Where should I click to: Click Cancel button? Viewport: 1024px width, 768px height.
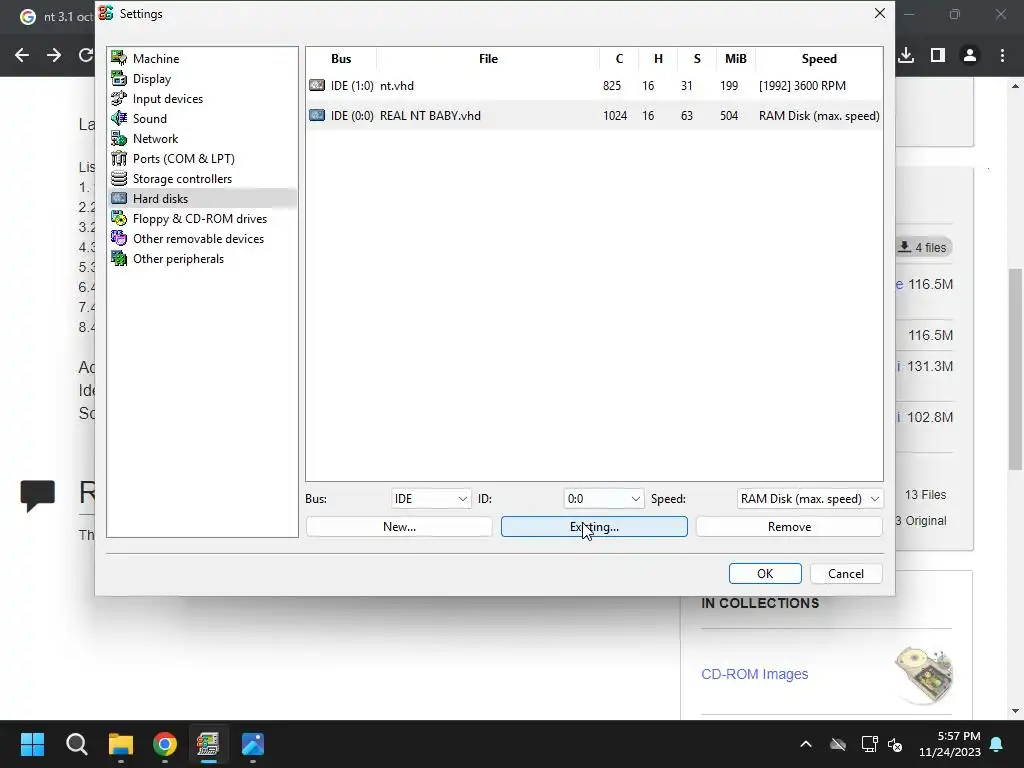pyautogui.click(x=846, y=573)
